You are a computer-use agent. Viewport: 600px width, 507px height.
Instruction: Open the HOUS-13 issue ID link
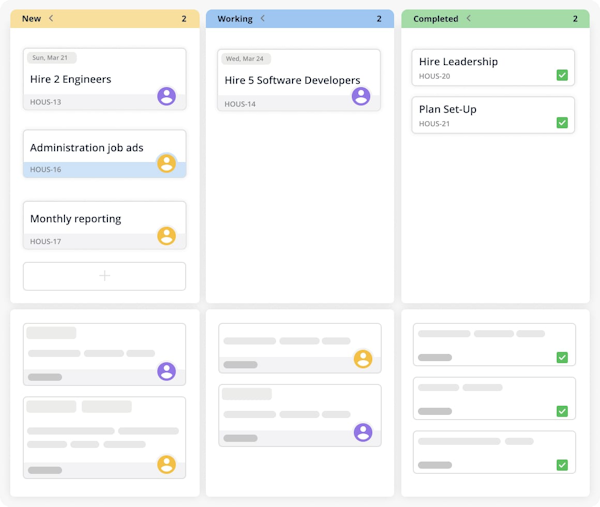(x=46, y=102)
